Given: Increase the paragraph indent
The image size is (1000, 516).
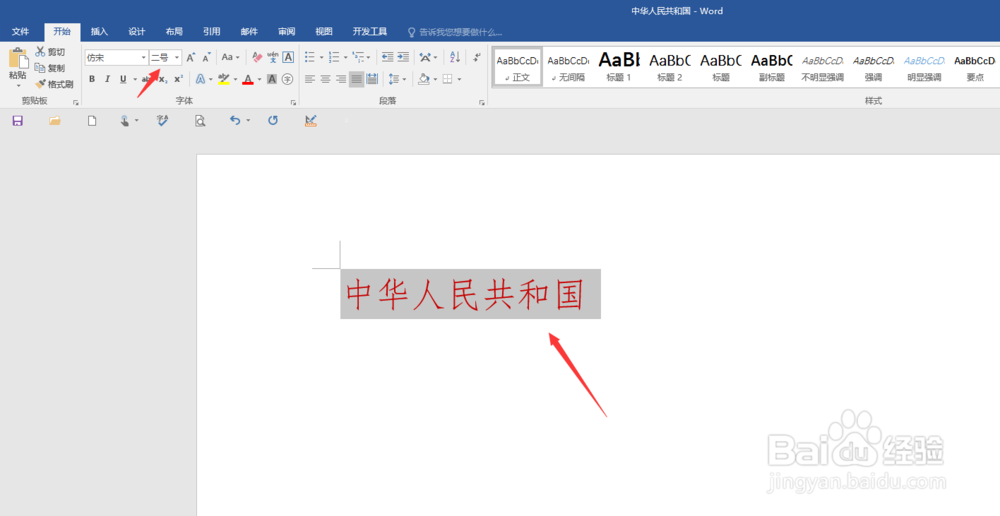Looking at the screenshot, I should click(x=403, y=57).
